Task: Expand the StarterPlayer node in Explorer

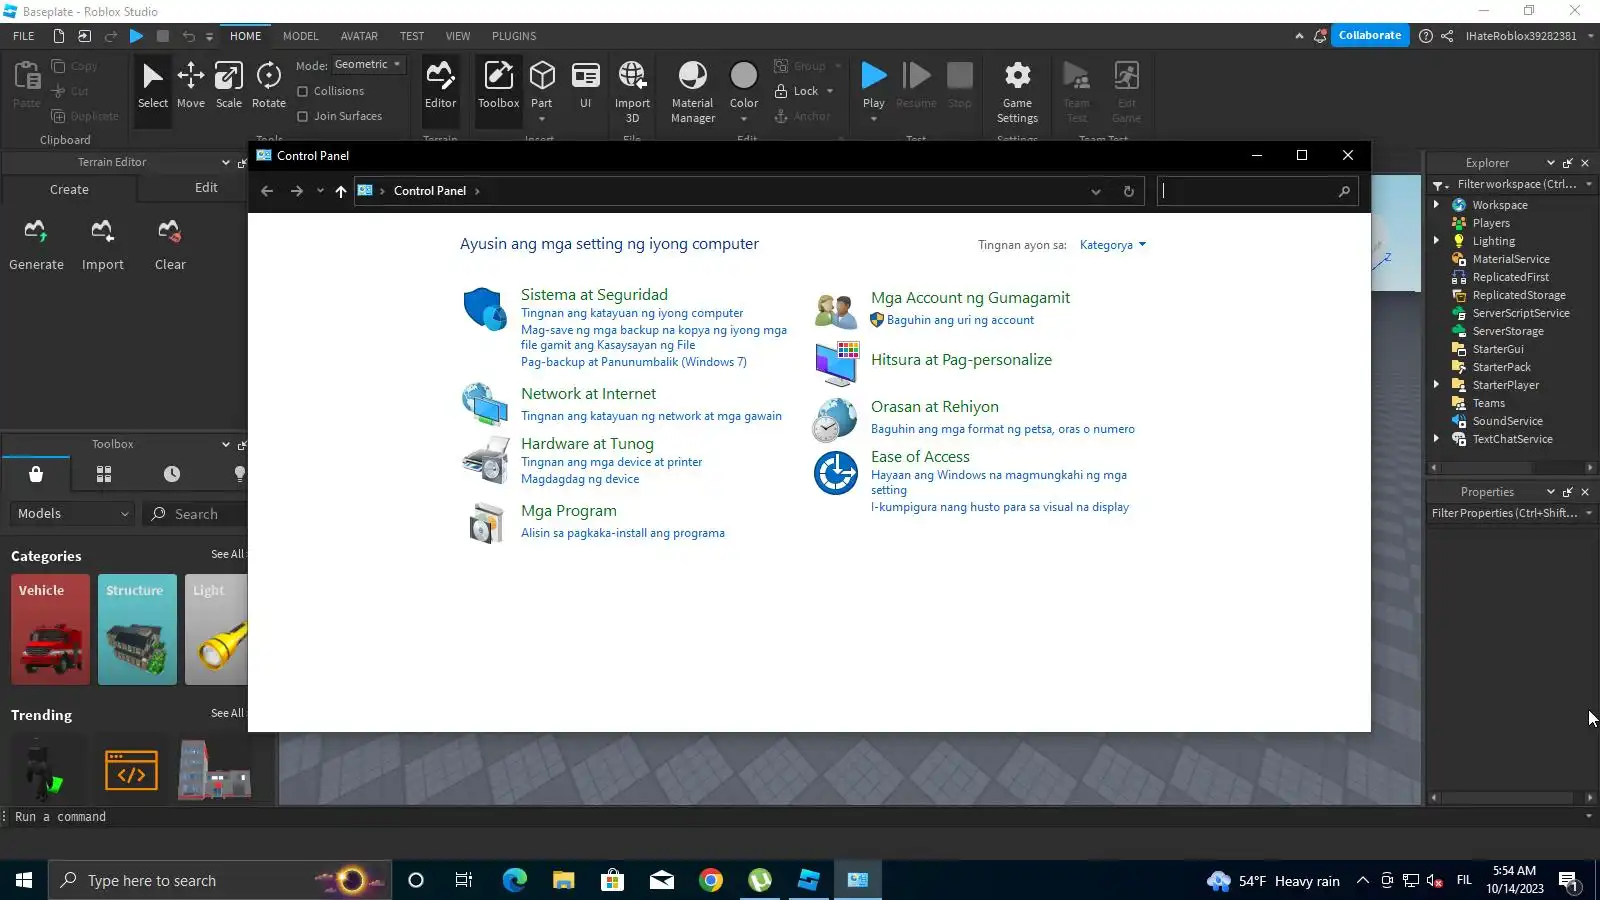Action: (x=1437, y=385)
